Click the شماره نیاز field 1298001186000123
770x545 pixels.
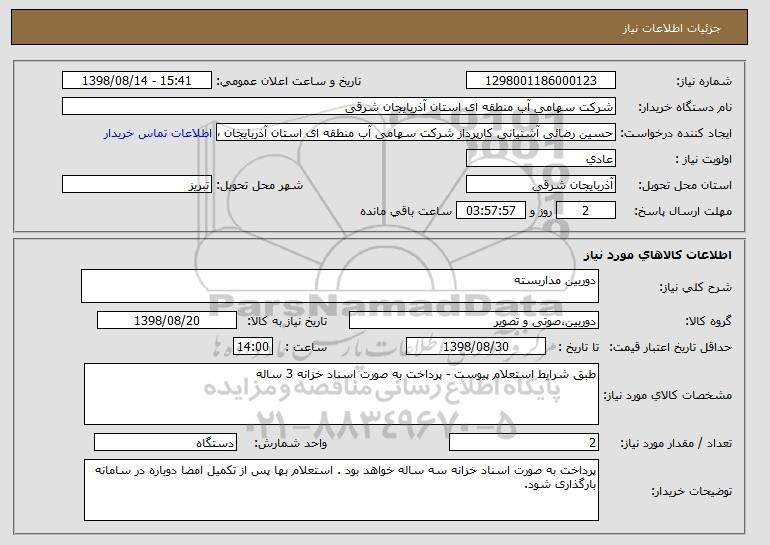[541, 81]
